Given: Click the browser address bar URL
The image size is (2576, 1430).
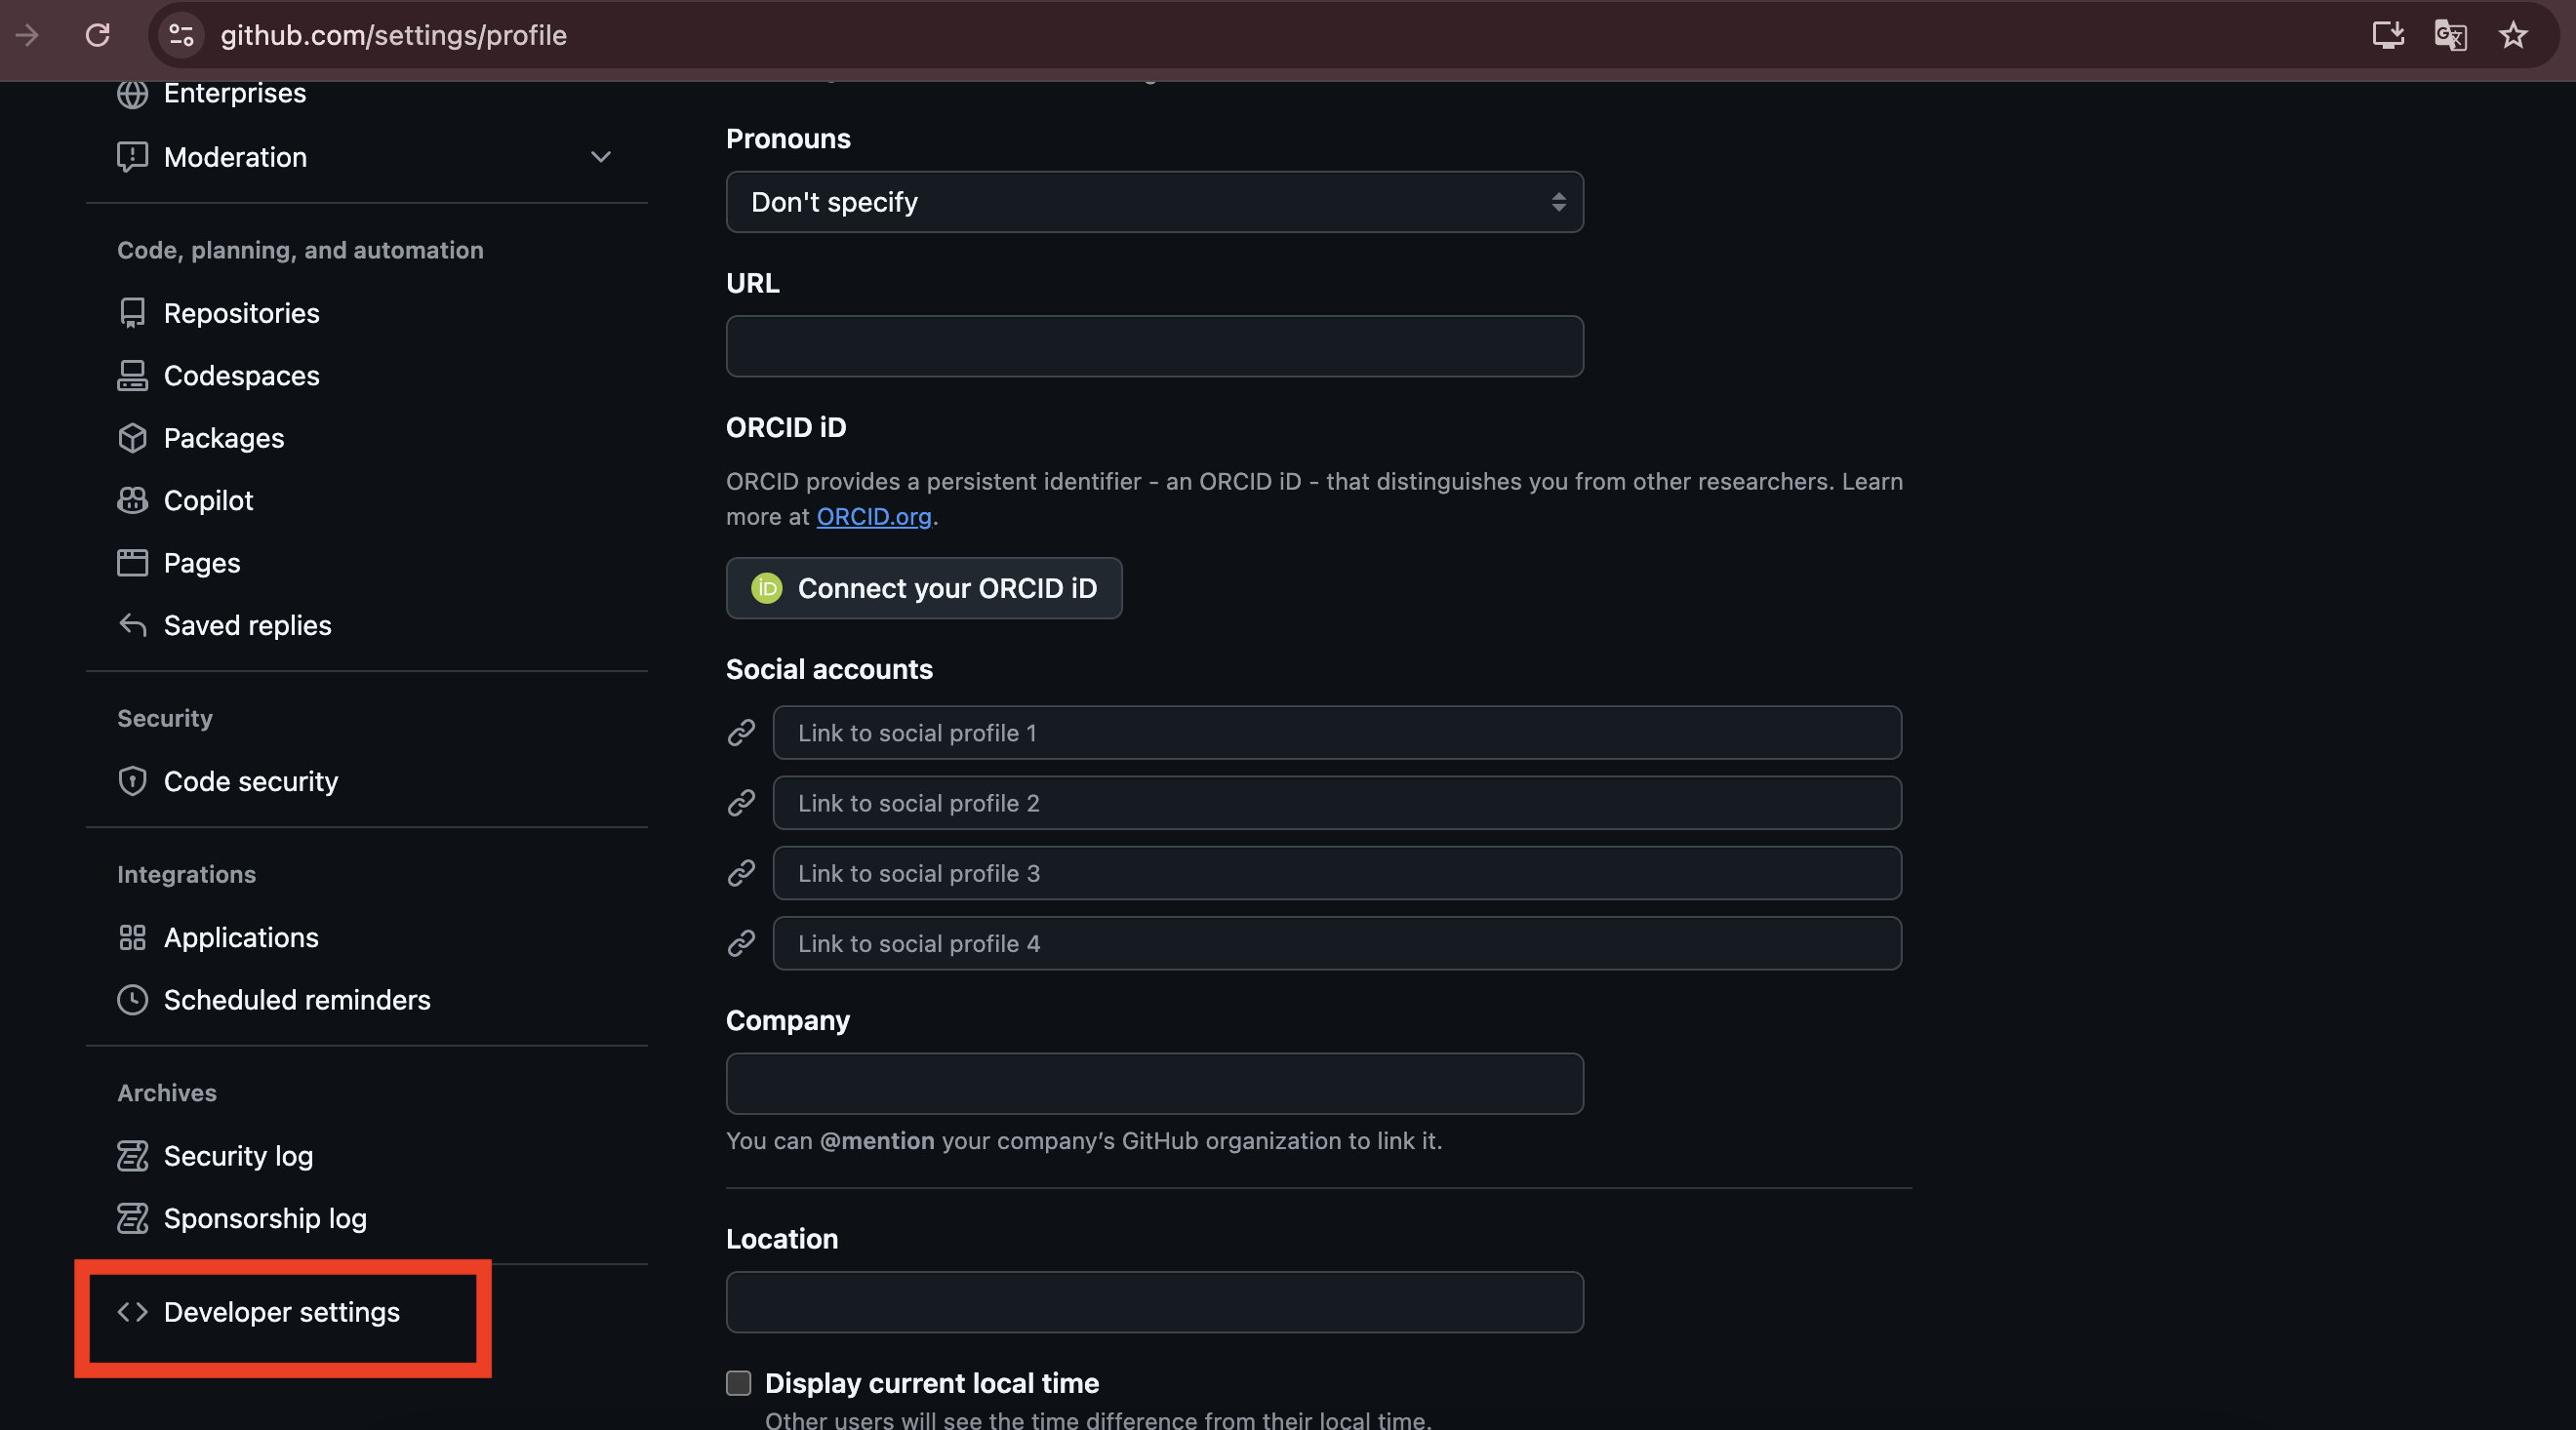Looking at the screenshot, I should (393, 35).
